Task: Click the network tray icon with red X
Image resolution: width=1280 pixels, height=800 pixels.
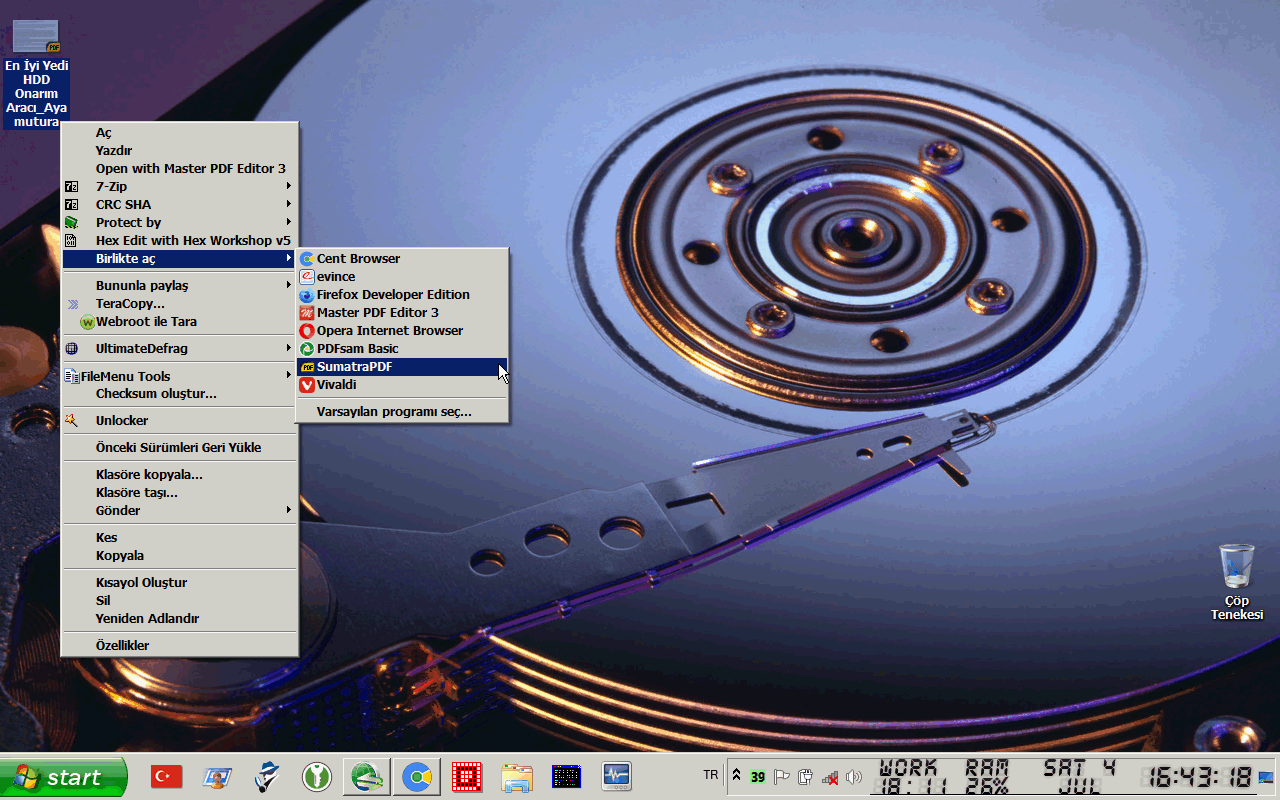Action: (829, 777)
